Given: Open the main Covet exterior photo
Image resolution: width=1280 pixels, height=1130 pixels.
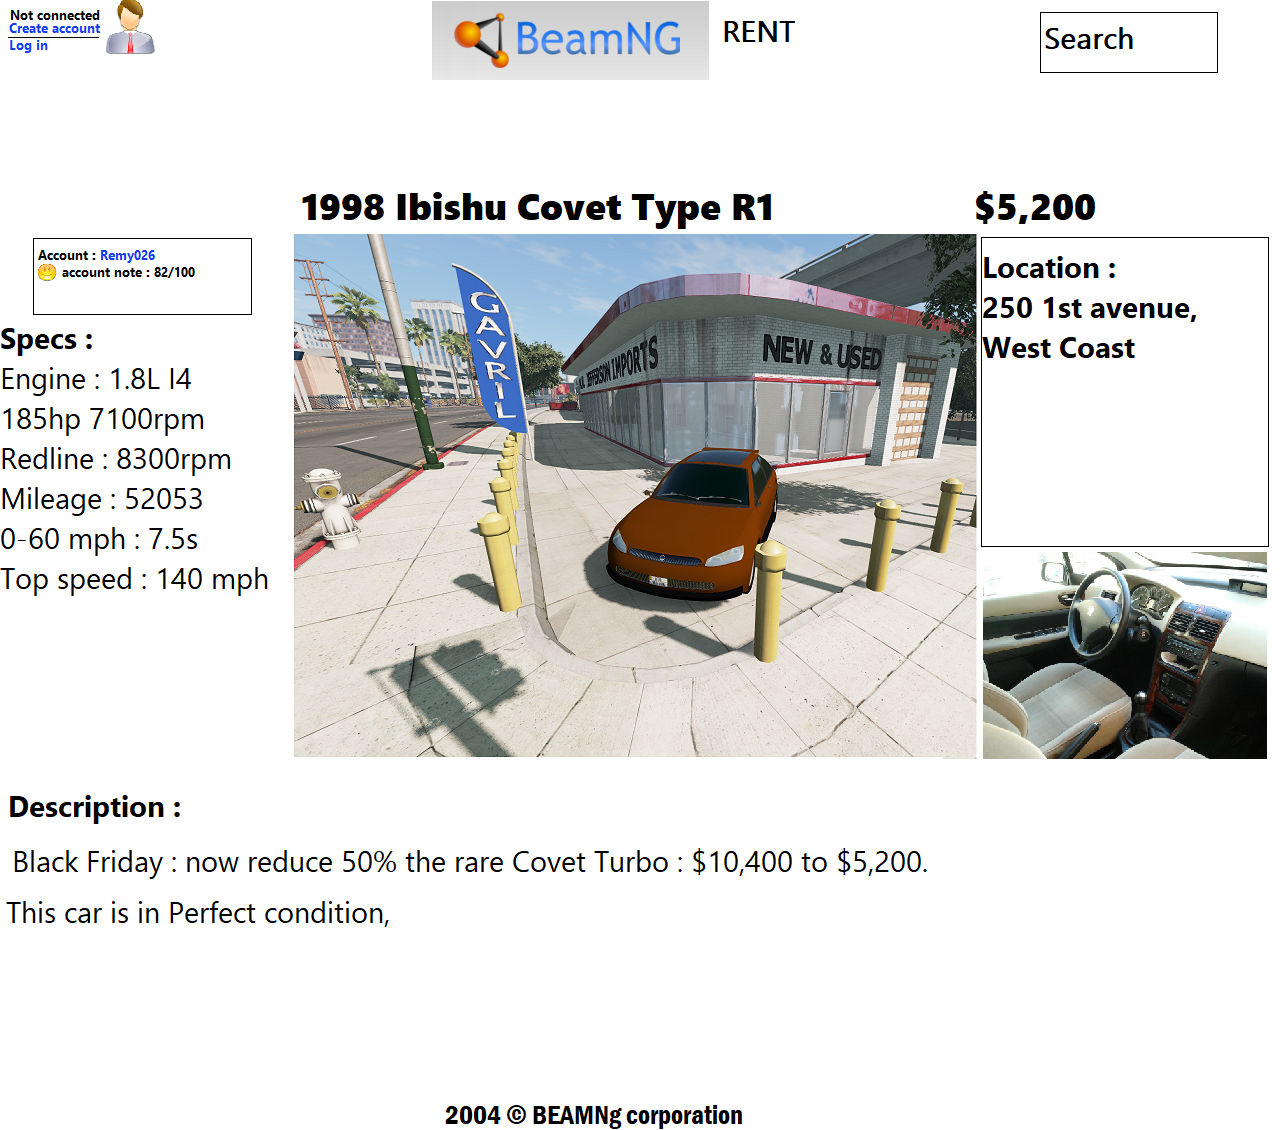Looking at the screenshot, I should 634,496.
